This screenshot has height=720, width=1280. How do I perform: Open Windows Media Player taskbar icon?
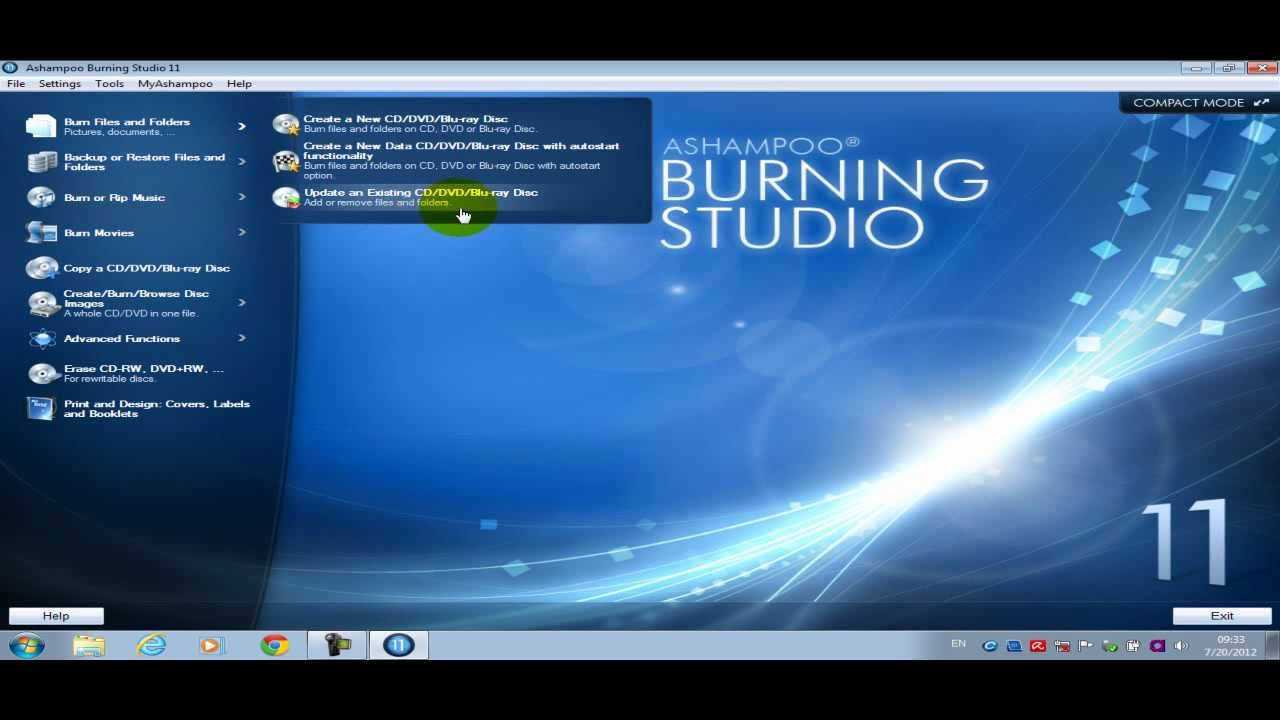212,645
